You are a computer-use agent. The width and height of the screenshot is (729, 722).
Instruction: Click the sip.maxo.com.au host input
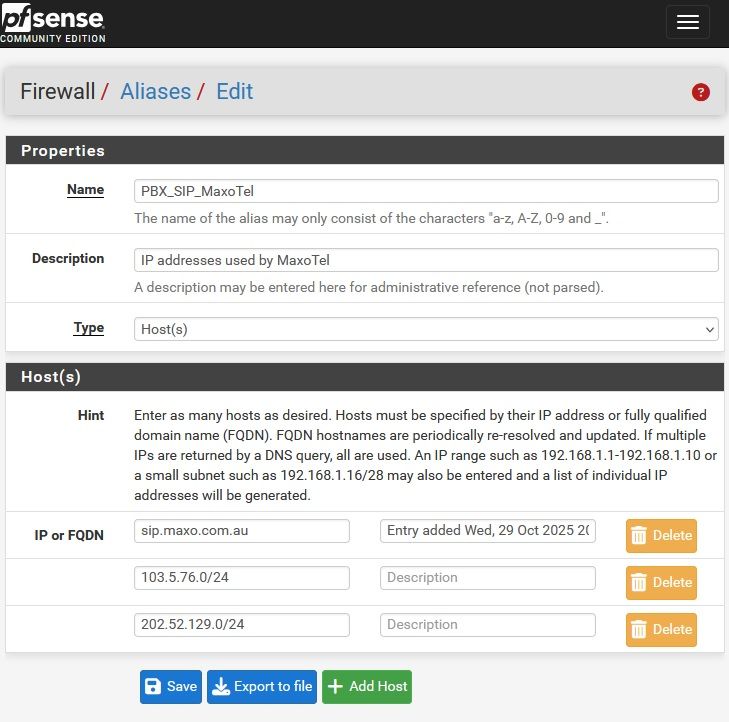(242, 531)
